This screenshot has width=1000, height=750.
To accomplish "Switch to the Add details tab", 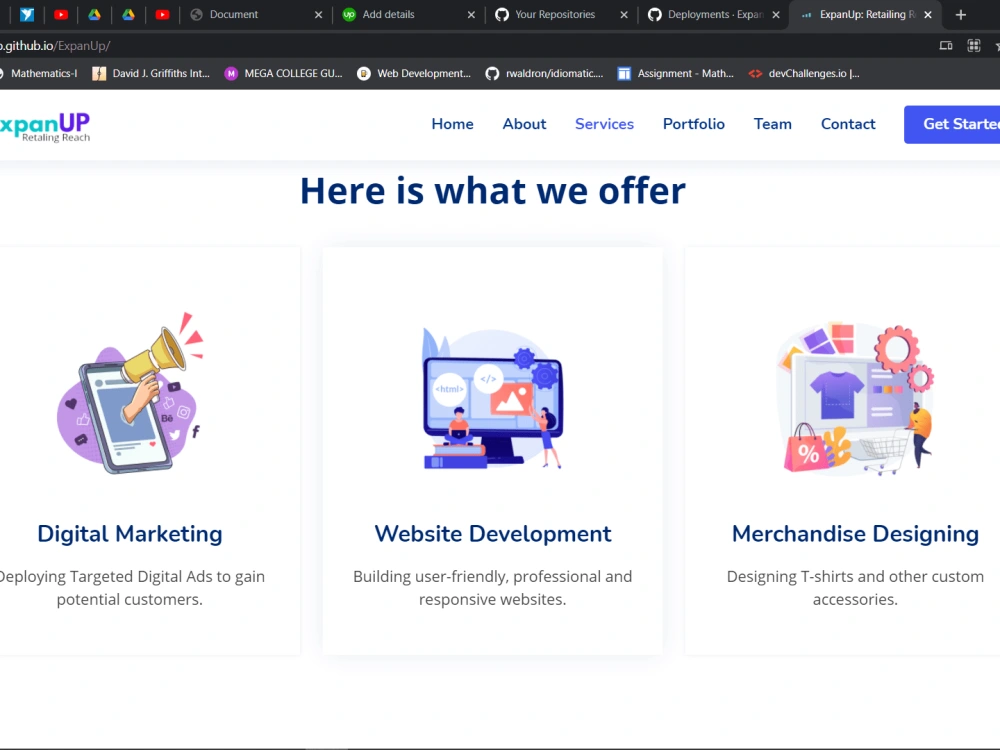I will coord(408,14).
